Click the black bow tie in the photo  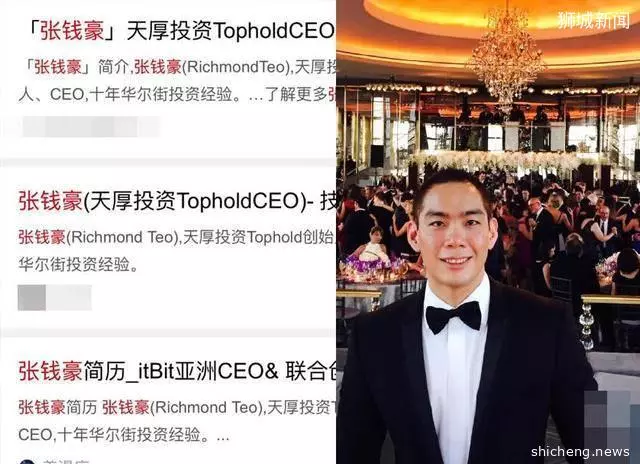[x=453, y=317]
